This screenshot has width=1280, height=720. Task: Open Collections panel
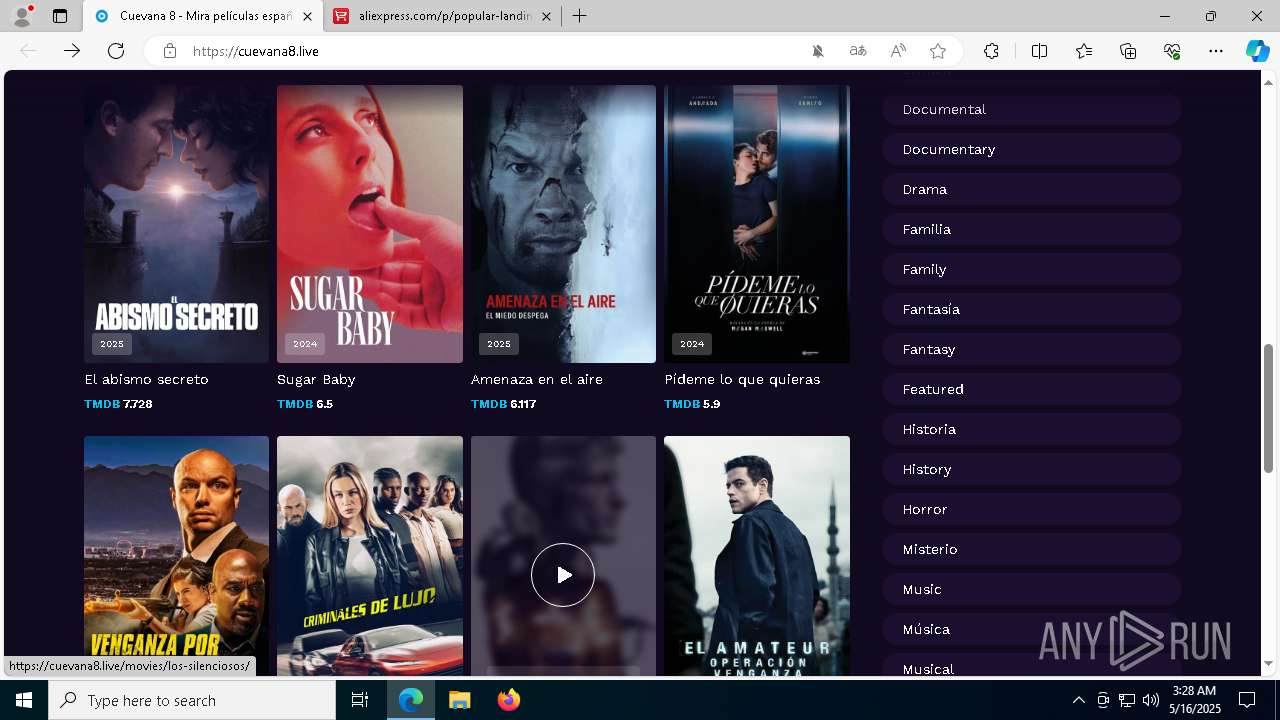pyautogui.click(x=1128, y=51)
